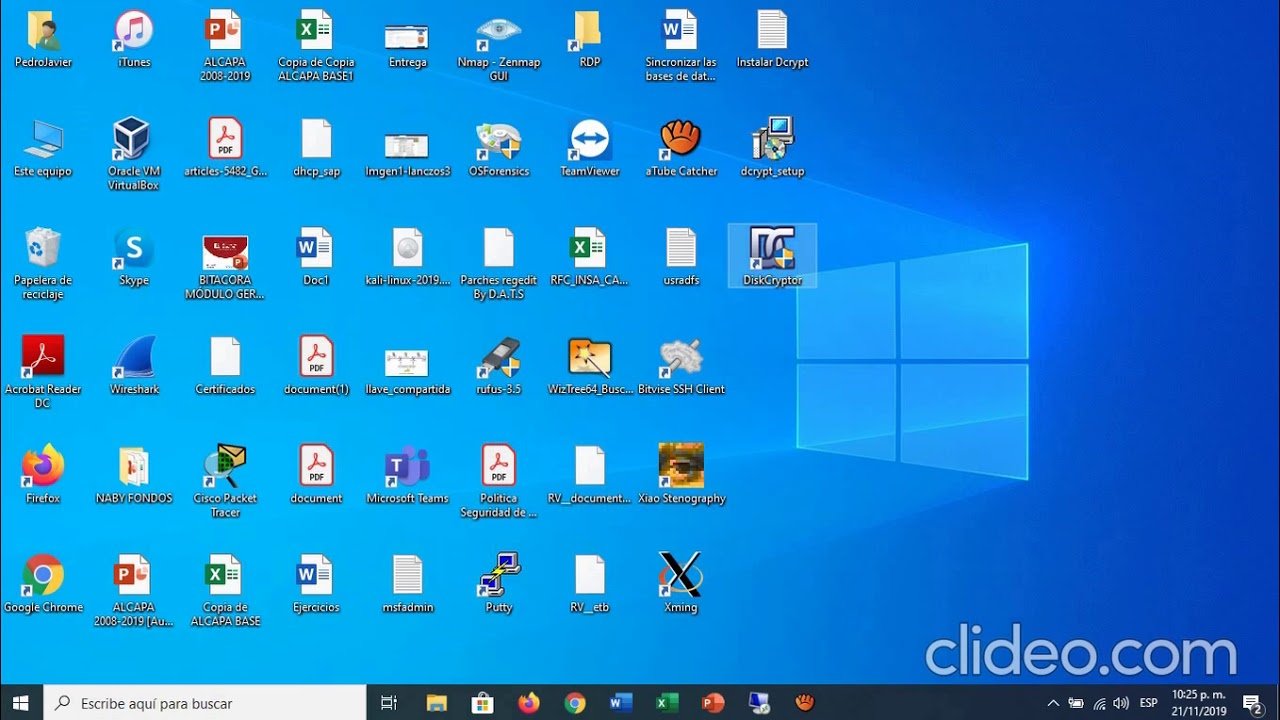Click the dhcp_sap file icon
The image size is (1280, 720).
coord(316,147)
